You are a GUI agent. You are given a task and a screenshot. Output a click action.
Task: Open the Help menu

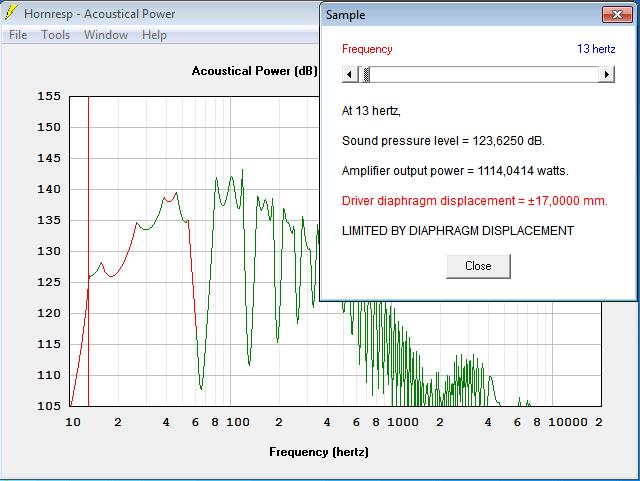pos(154,35)
